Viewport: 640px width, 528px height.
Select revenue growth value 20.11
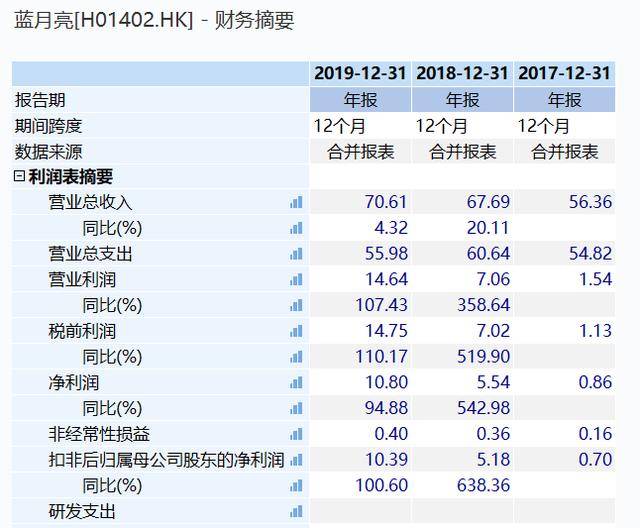click(x=488, y=228)
